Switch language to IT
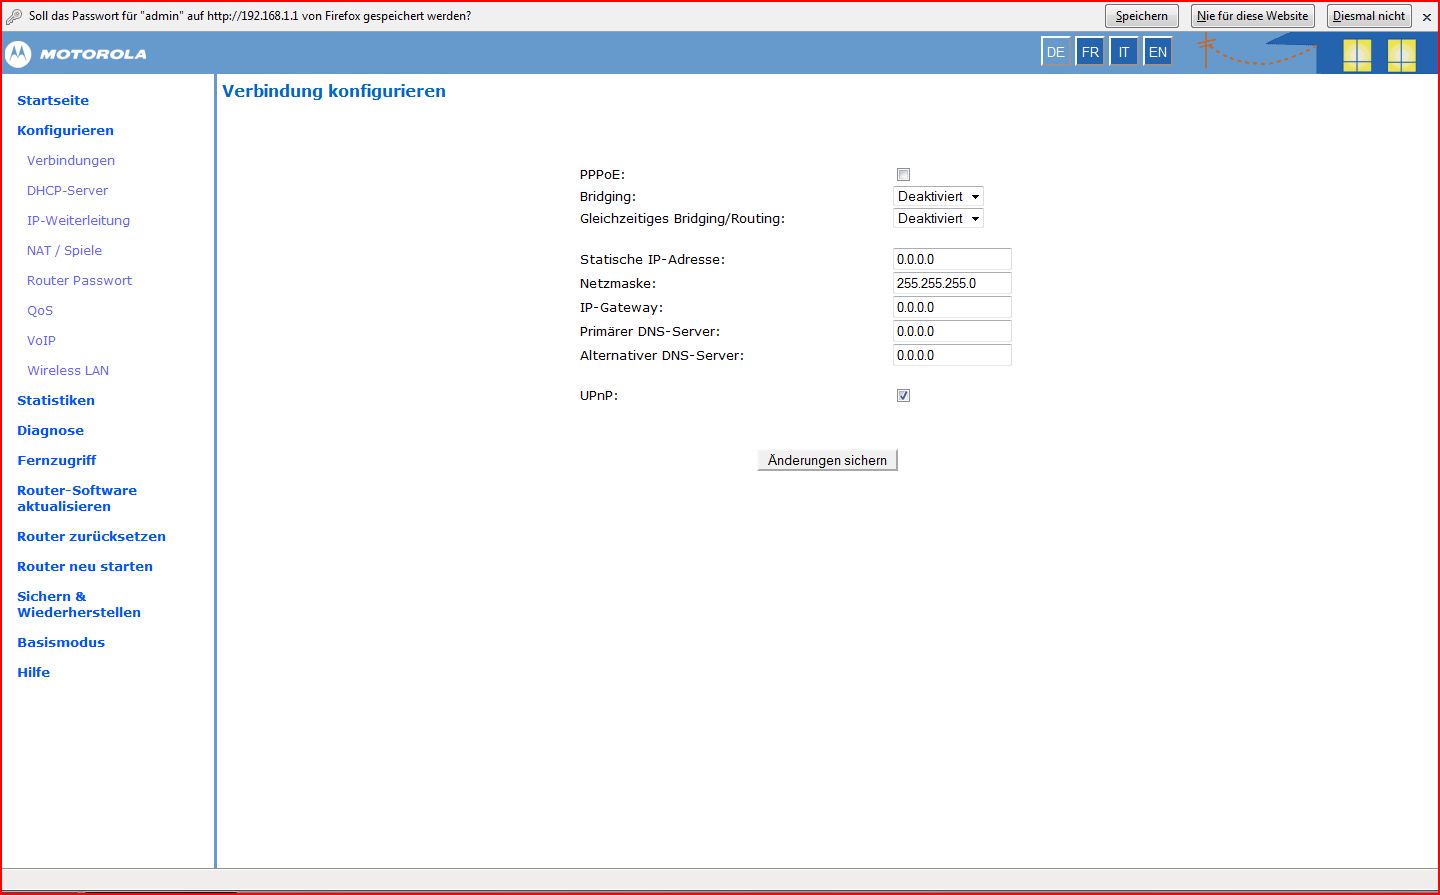 1124,52
